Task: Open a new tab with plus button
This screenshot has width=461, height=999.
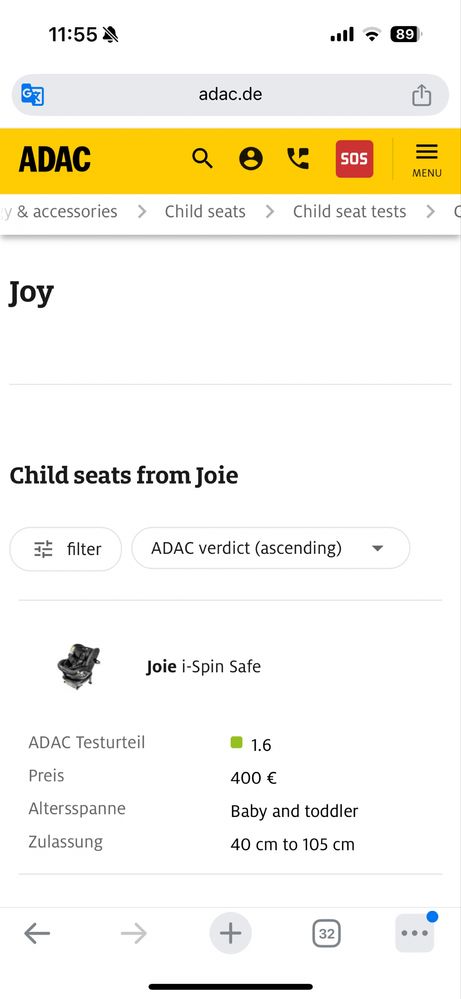Action: tap(230, 934)
